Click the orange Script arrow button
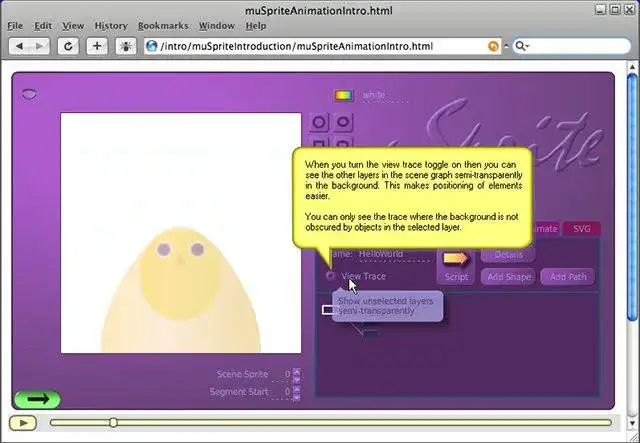This screenshot has width=640, height=443. tap(456, 265)
